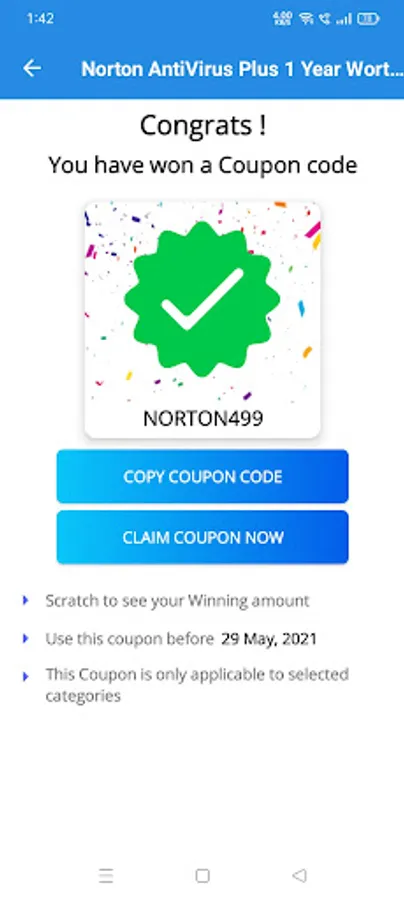404x900 pixels.
Task: Tap CLAIM COUPON NOW button
Action: (203, 537)
